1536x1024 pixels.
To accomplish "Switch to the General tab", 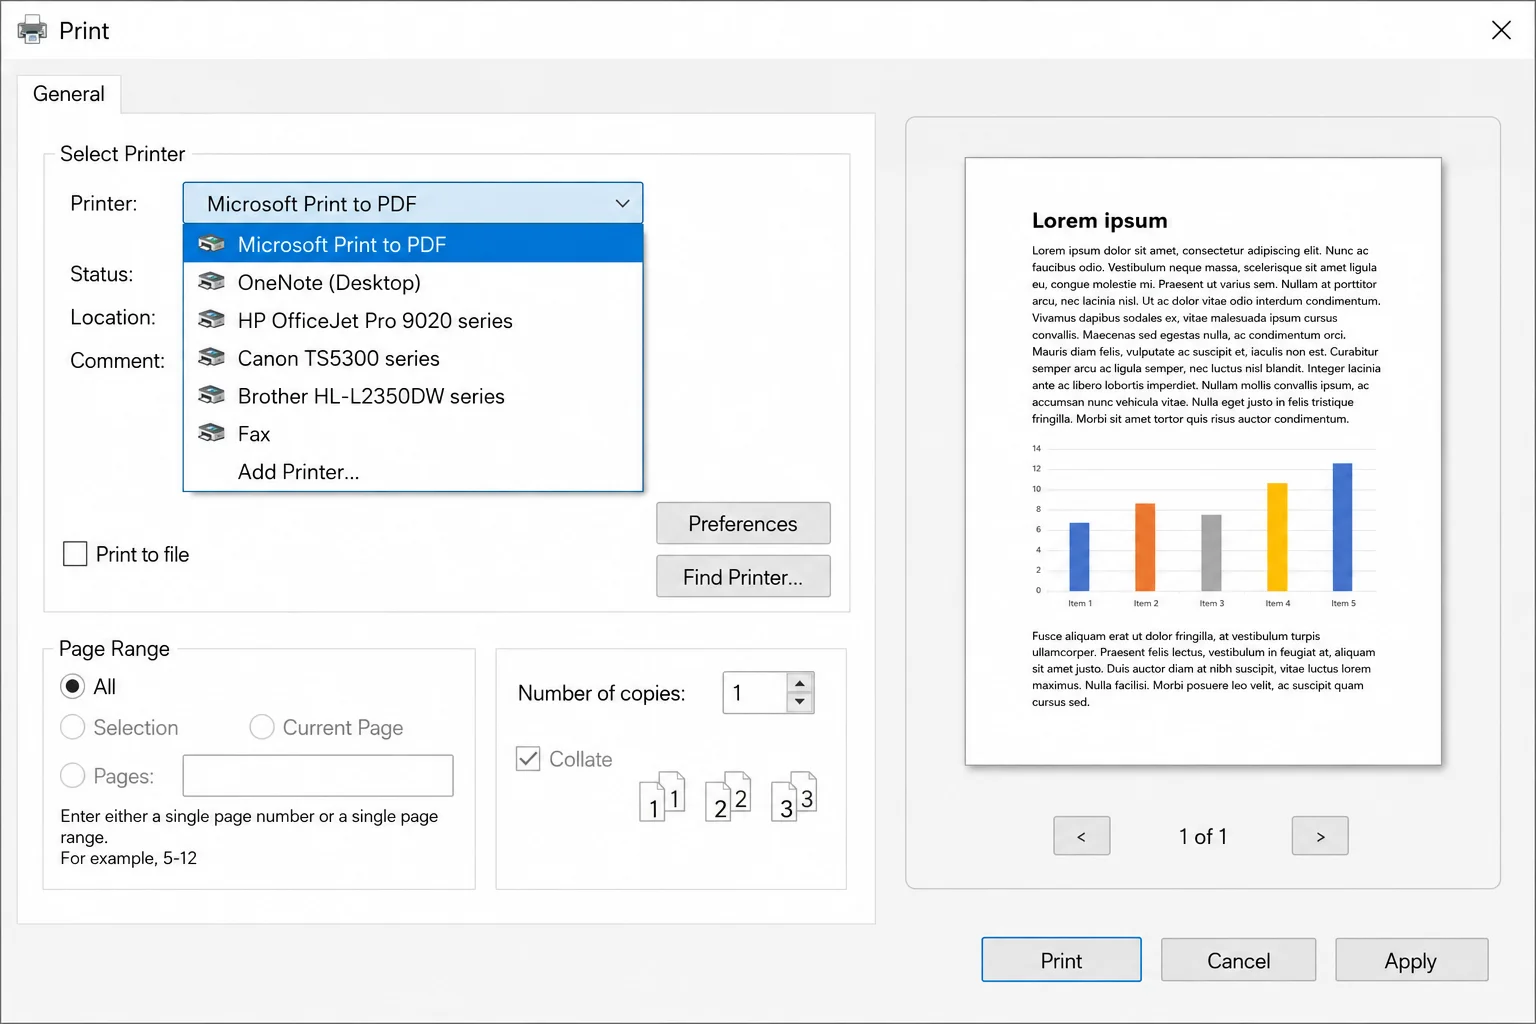I will pos(69,94).
